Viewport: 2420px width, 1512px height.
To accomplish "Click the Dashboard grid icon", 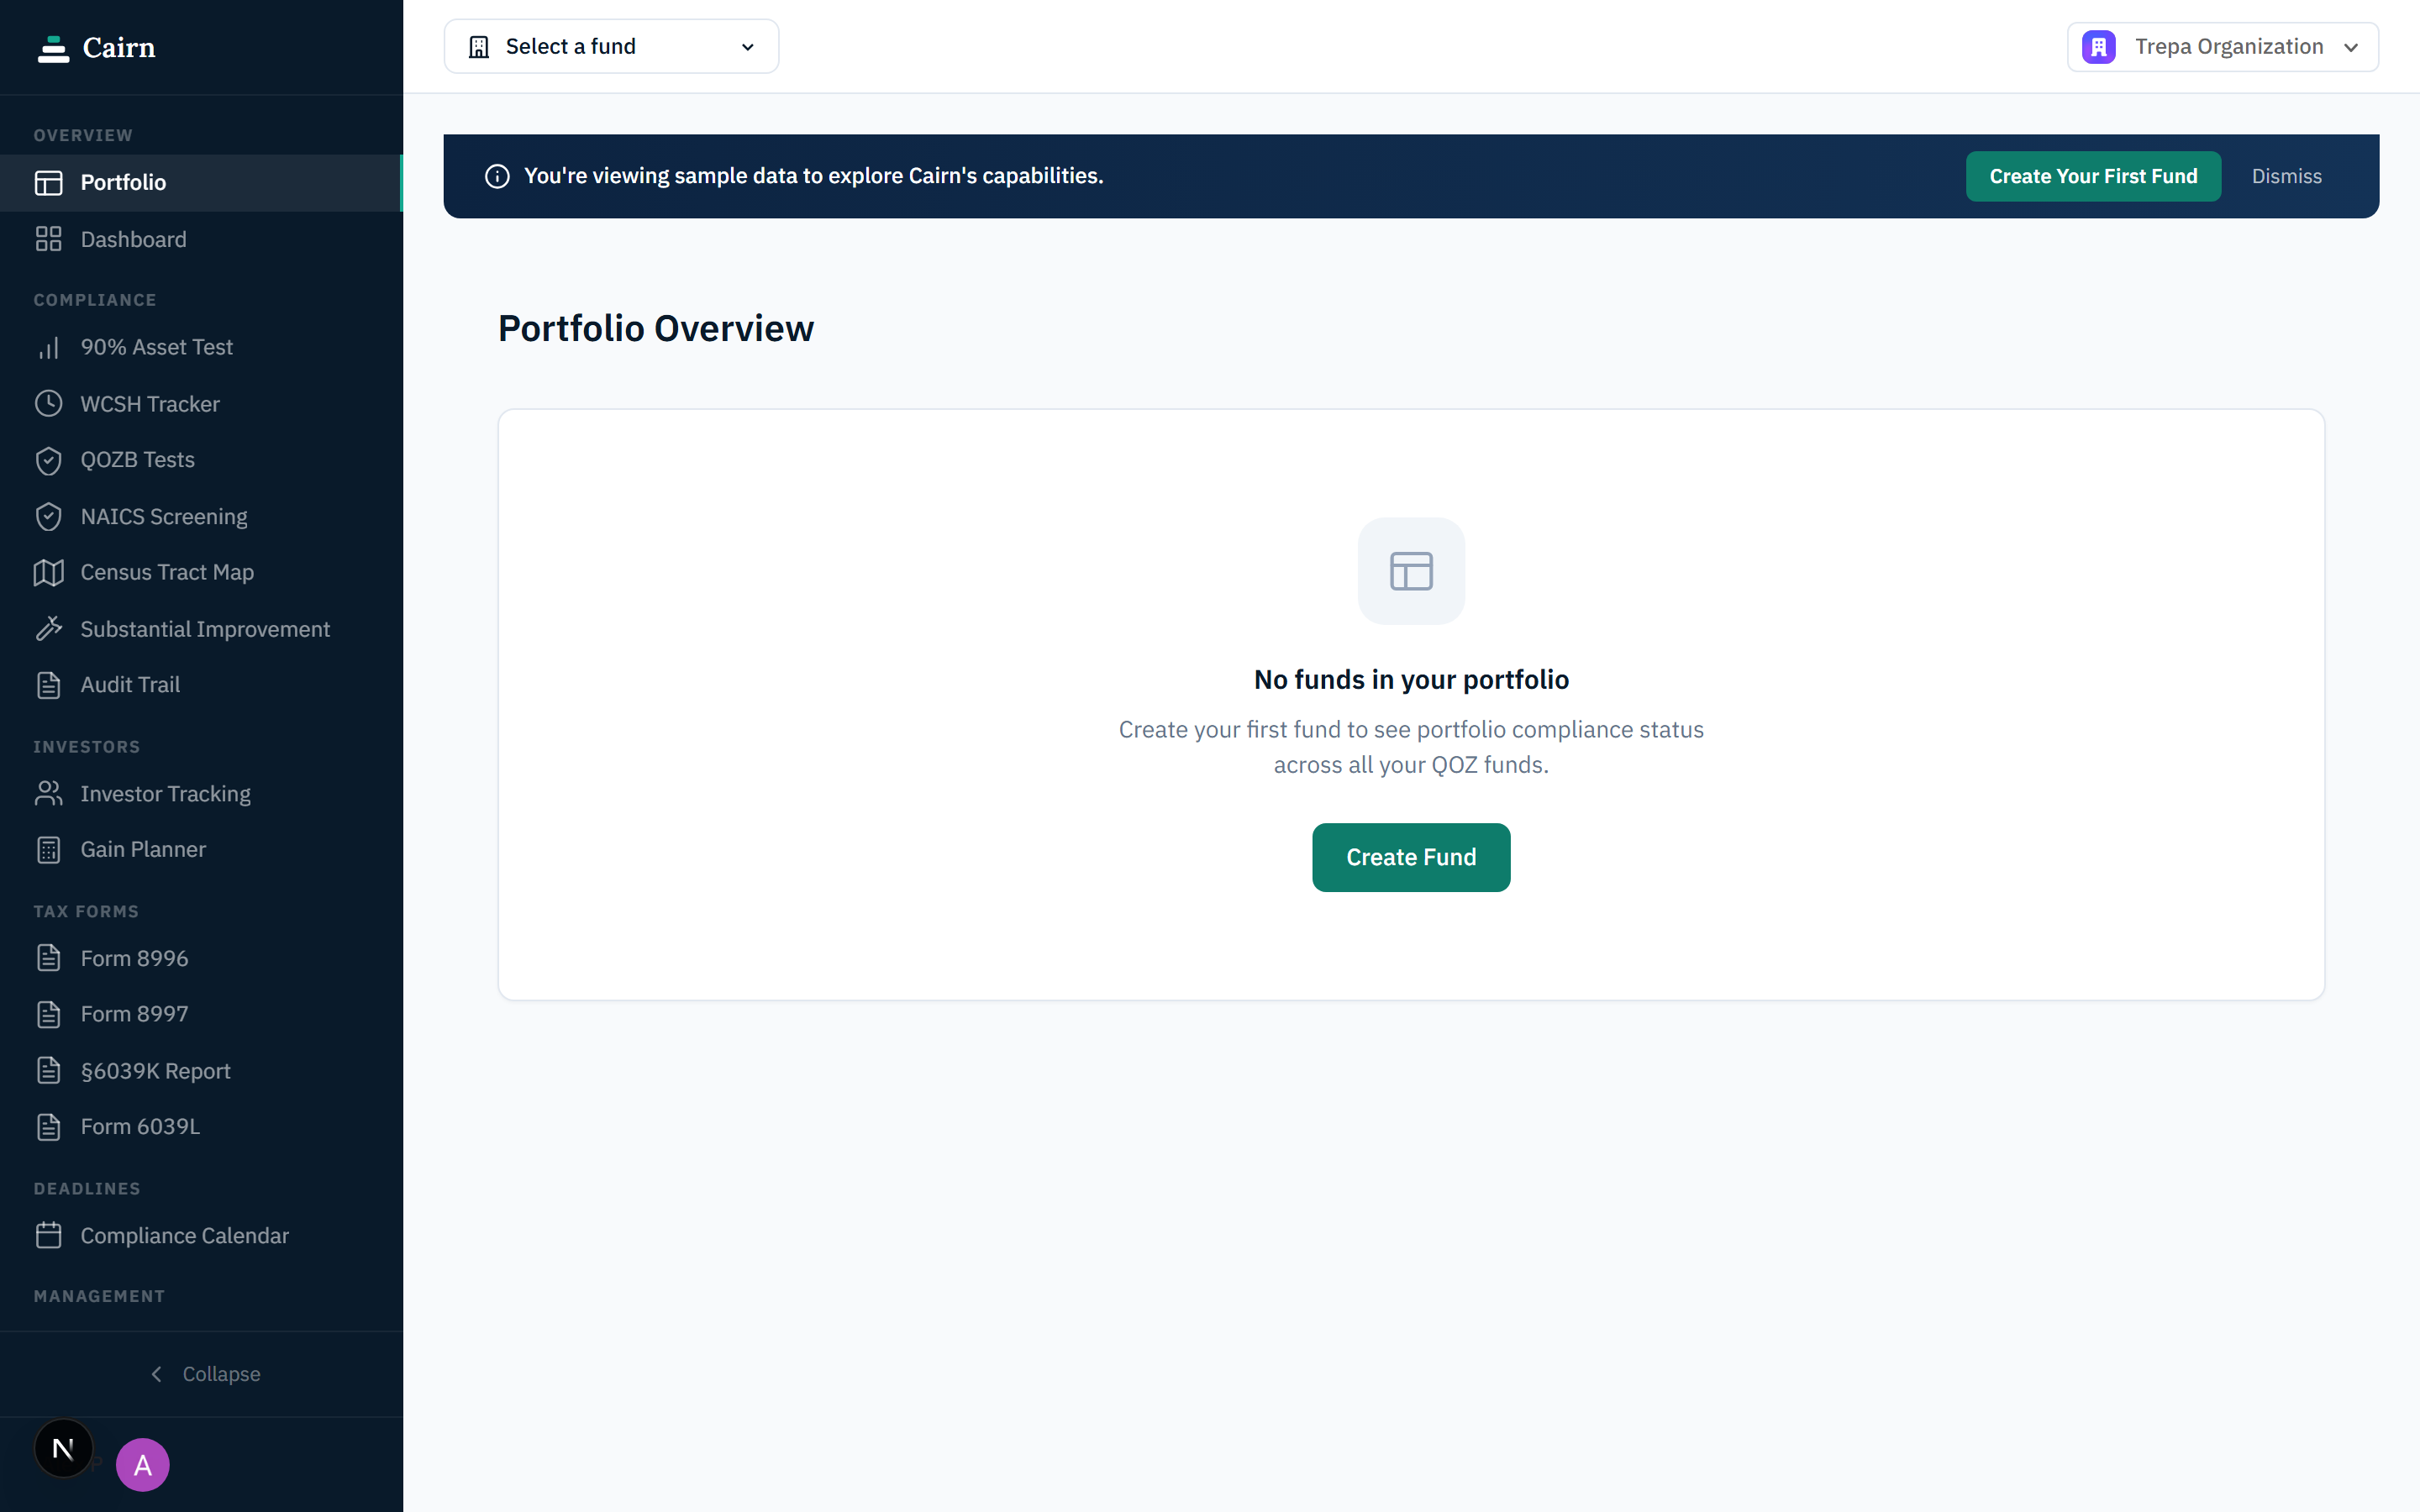I will pos(48,239).
